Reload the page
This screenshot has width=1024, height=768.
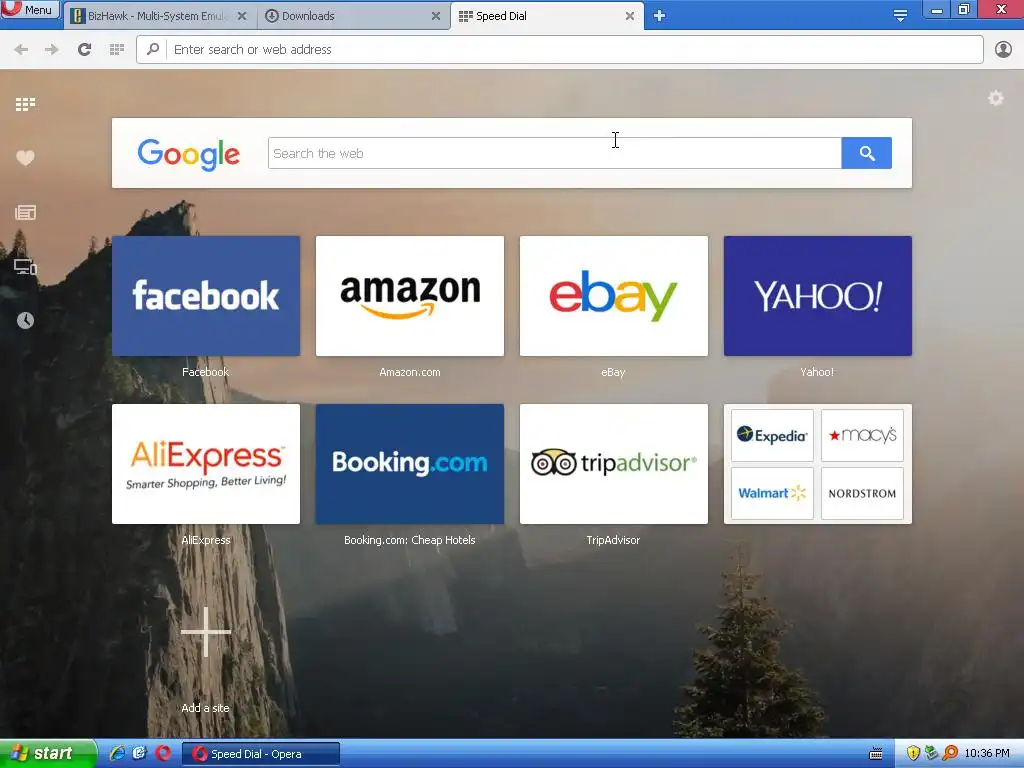[x=84, y=50]
